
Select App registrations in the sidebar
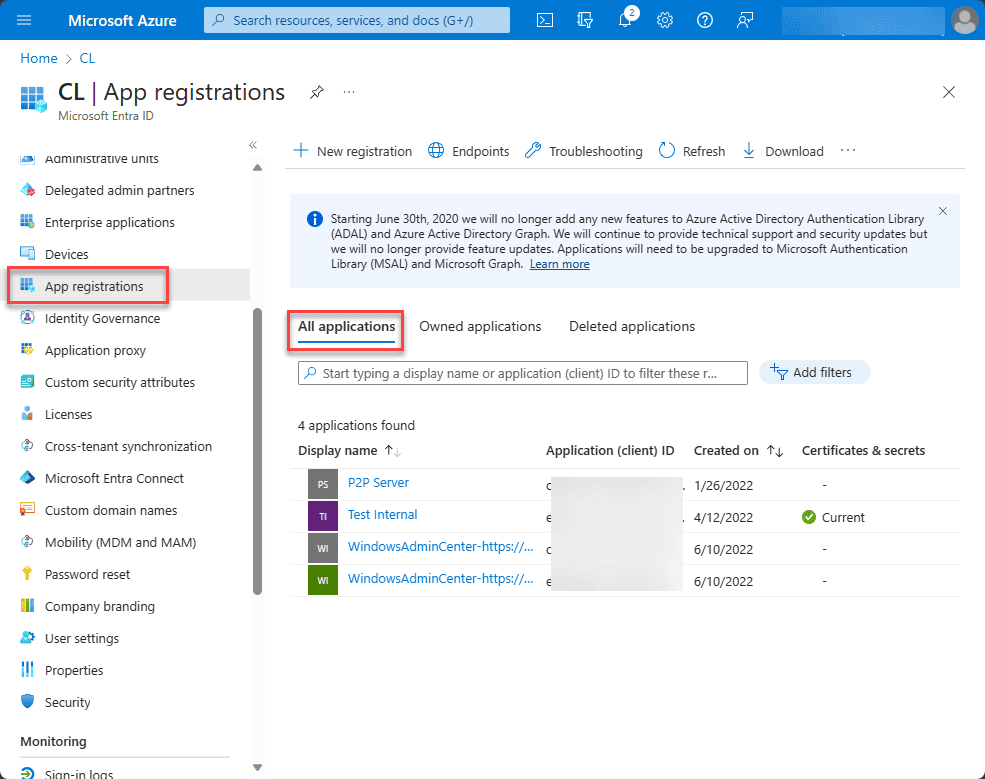[x=94, y=286]
